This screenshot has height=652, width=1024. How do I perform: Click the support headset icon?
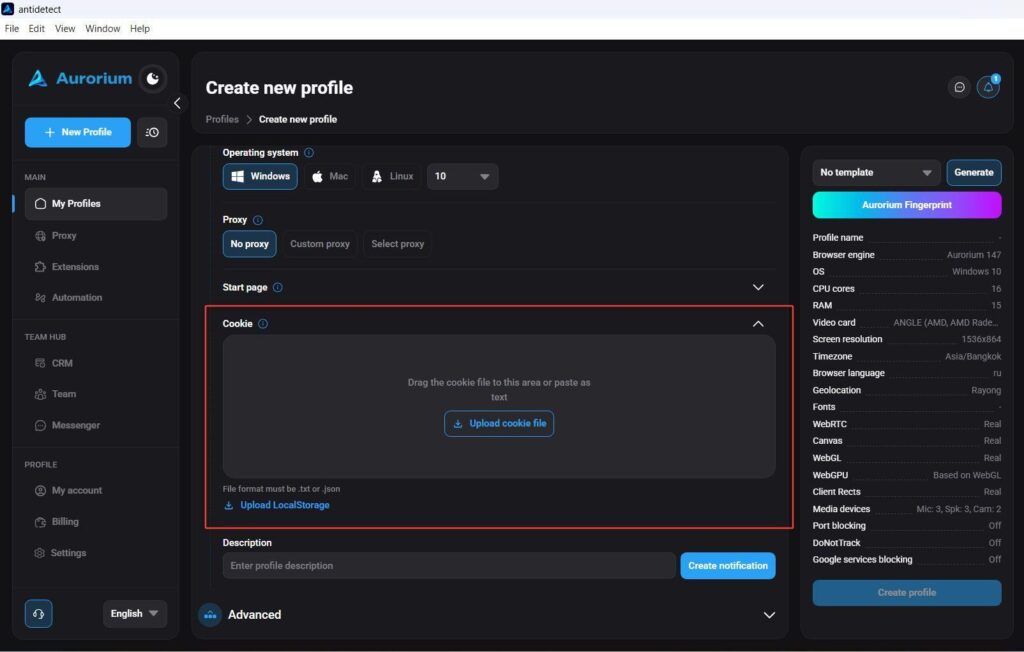(x=39, y=613)
